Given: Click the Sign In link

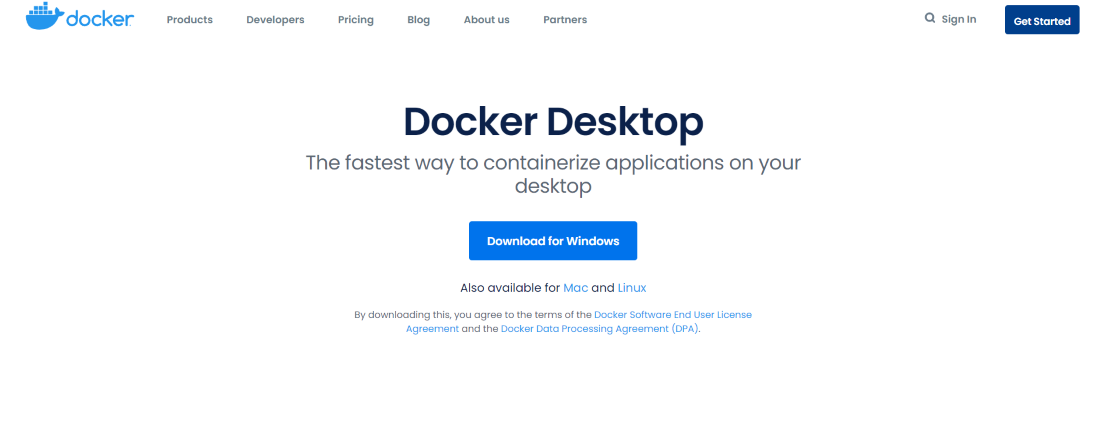Looking at the screenshot, I should point(958,19).
